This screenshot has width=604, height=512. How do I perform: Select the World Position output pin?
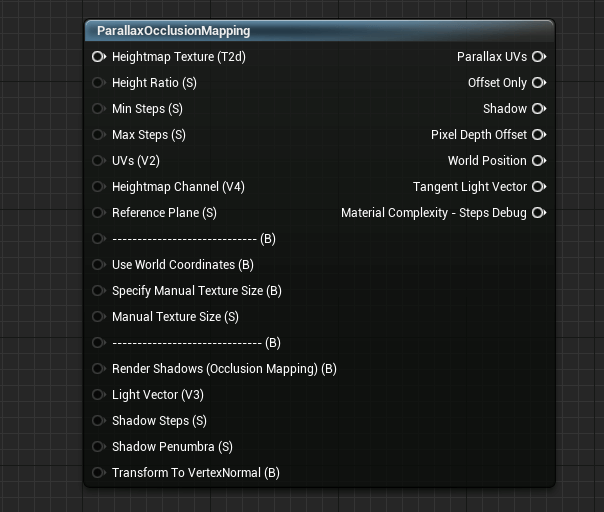click(x=538, y=161)
